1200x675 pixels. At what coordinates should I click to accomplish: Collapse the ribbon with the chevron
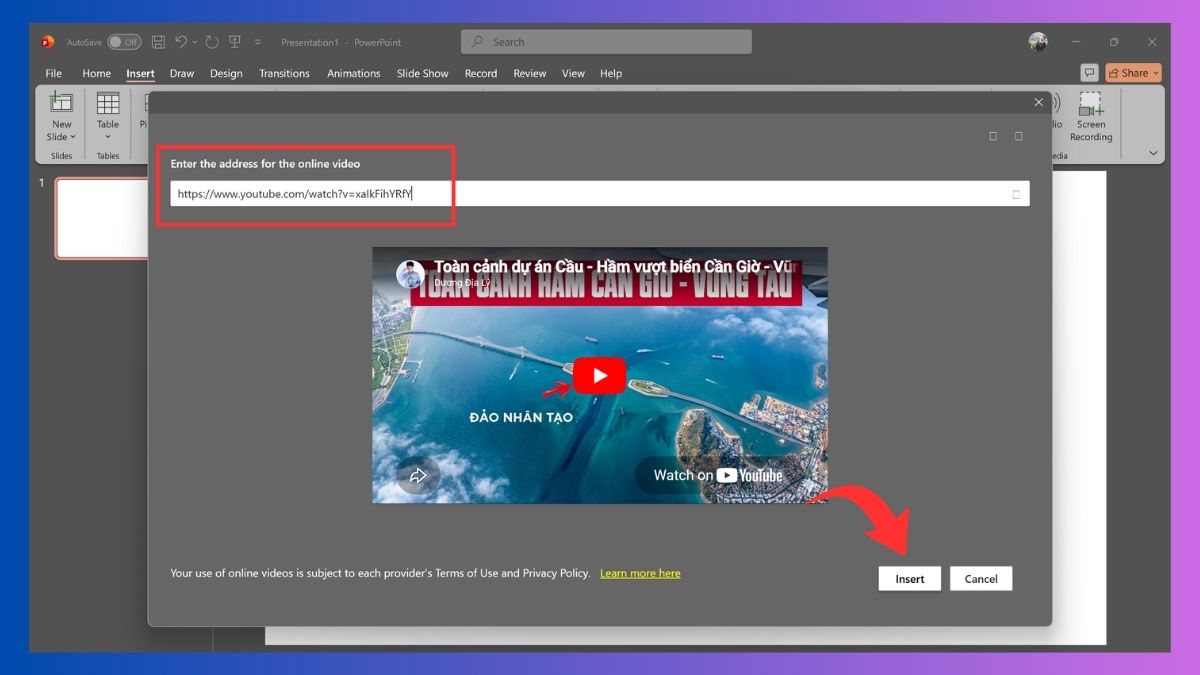coord(1153,153)
